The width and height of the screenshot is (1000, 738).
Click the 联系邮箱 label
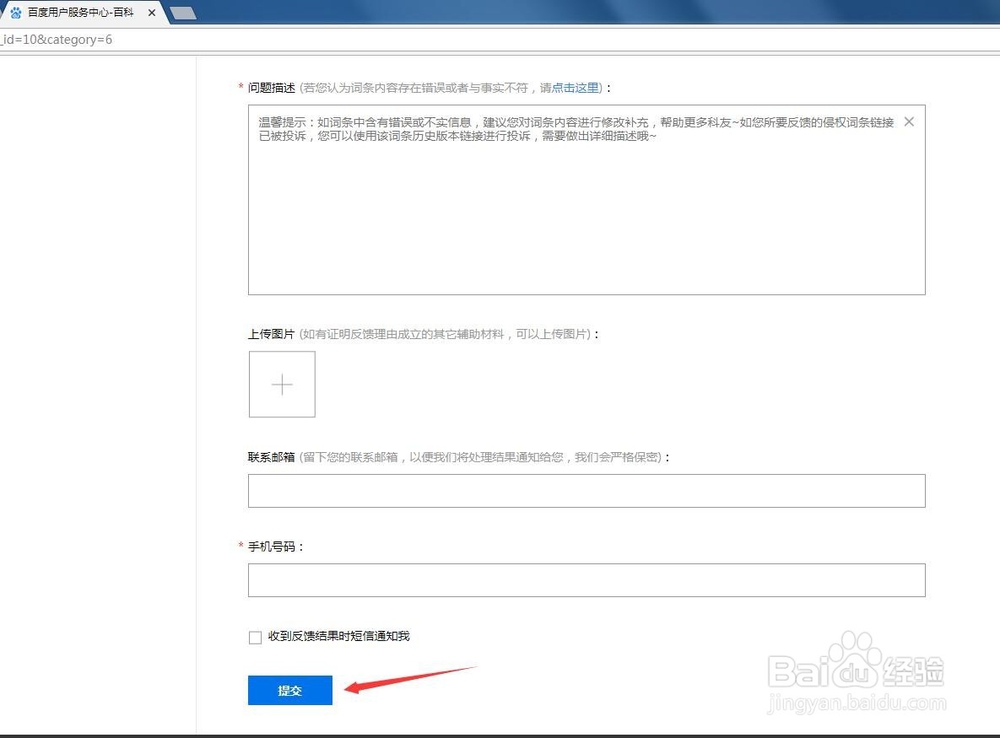point(271,457)
